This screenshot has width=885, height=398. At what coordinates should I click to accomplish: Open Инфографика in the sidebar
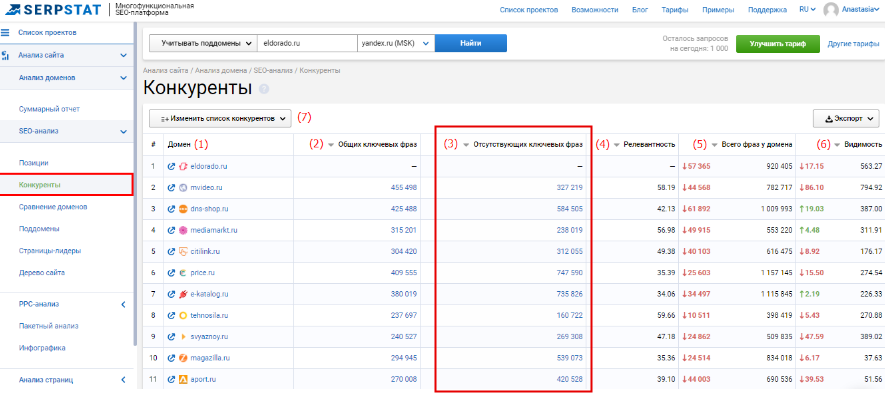[42, 348]
